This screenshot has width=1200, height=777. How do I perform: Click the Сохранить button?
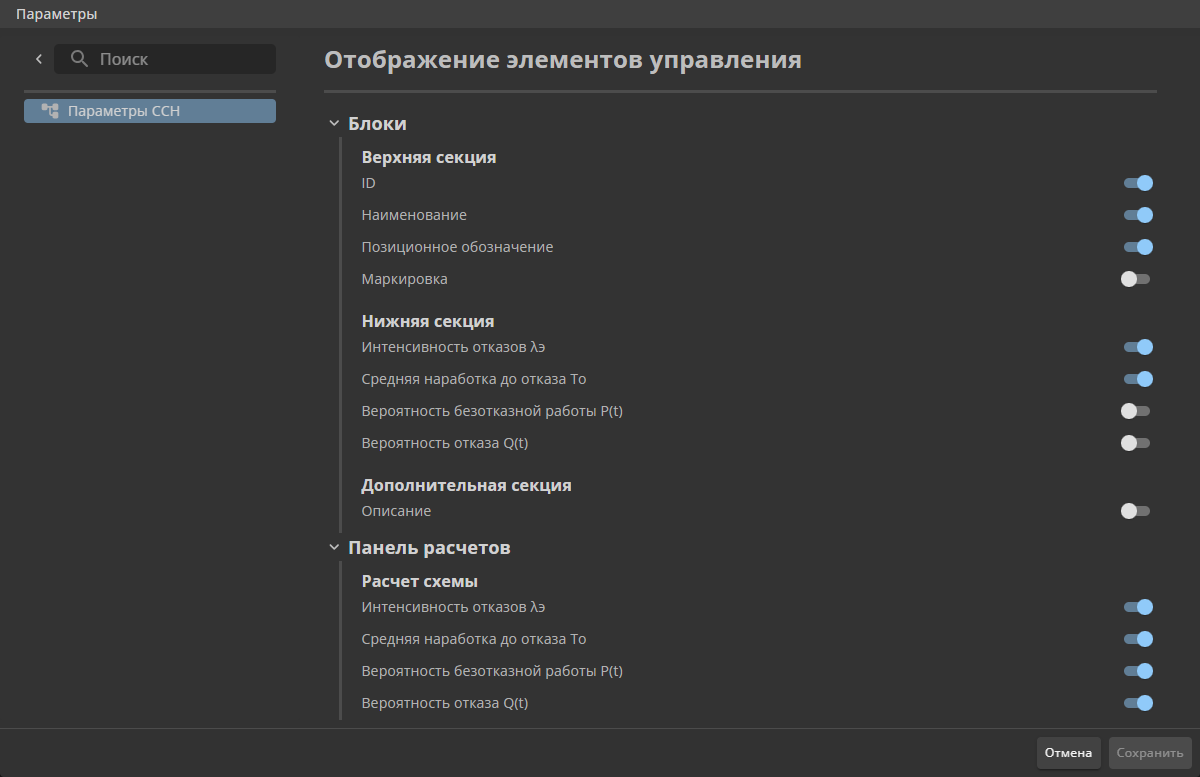click(1150, 753)
